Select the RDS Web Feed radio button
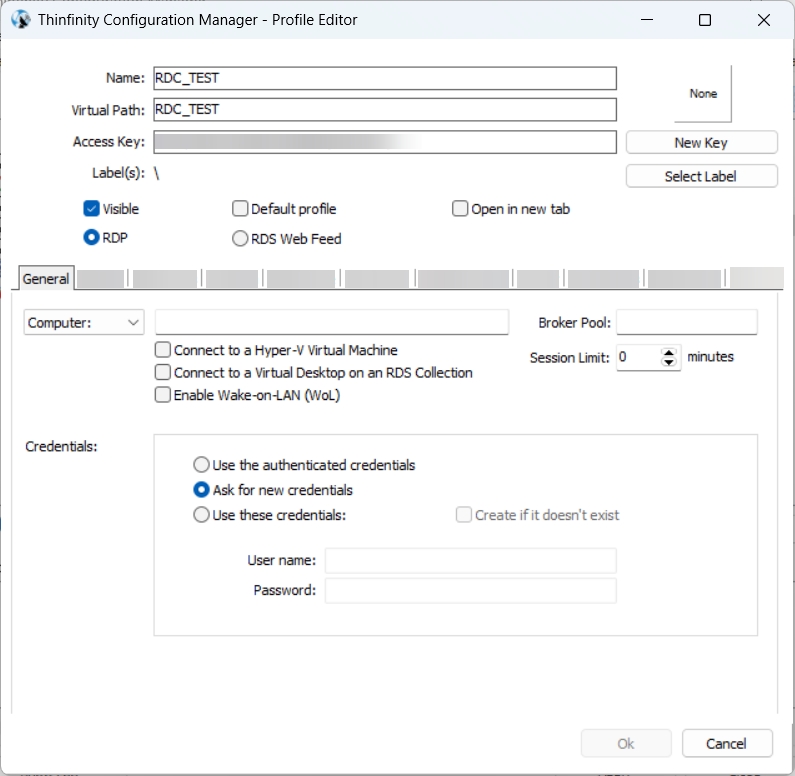The image size is (795, 776). point(240,239)
